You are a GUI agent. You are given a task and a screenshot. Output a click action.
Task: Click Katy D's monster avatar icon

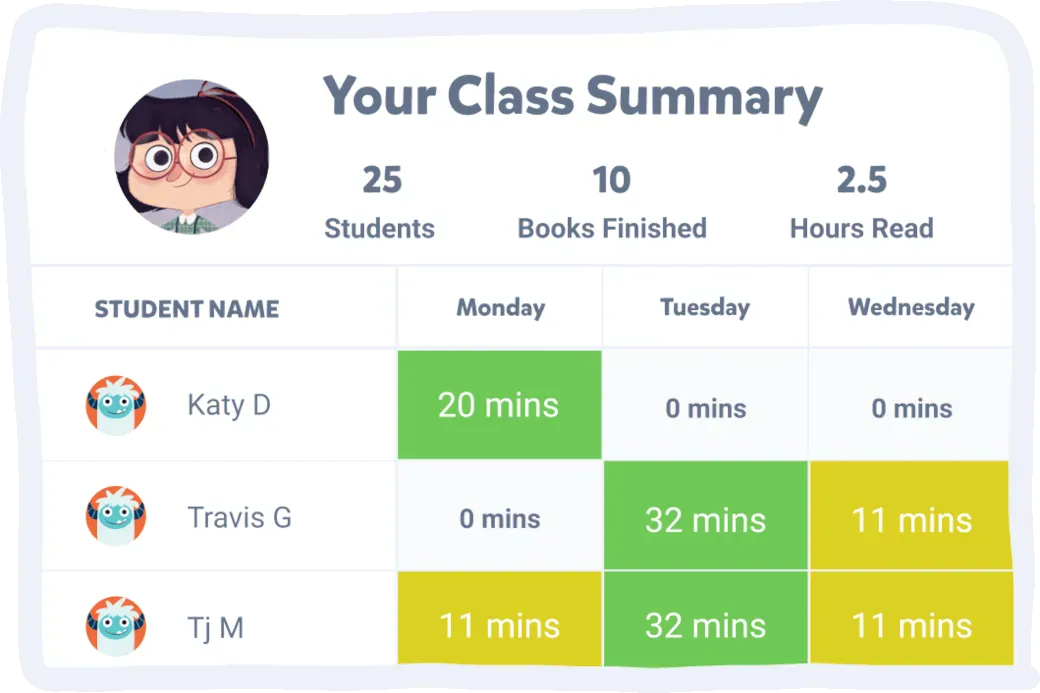[116, 406]
